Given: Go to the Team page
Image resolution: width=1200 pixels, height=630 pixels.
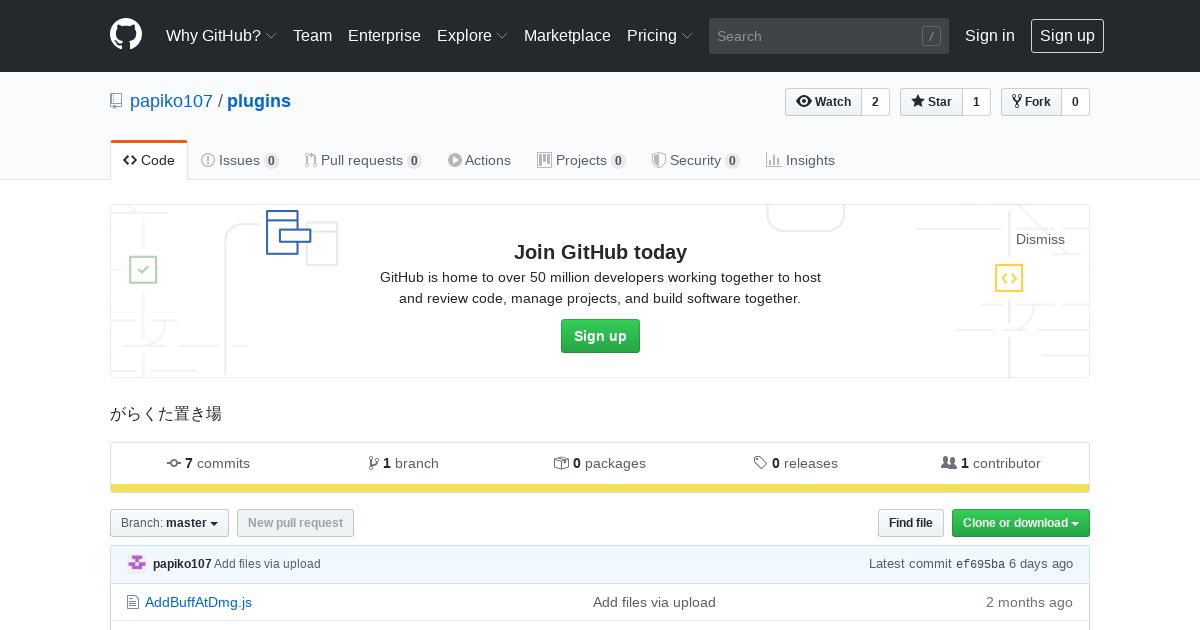Looking at the screenshot, I should (312, 35).
